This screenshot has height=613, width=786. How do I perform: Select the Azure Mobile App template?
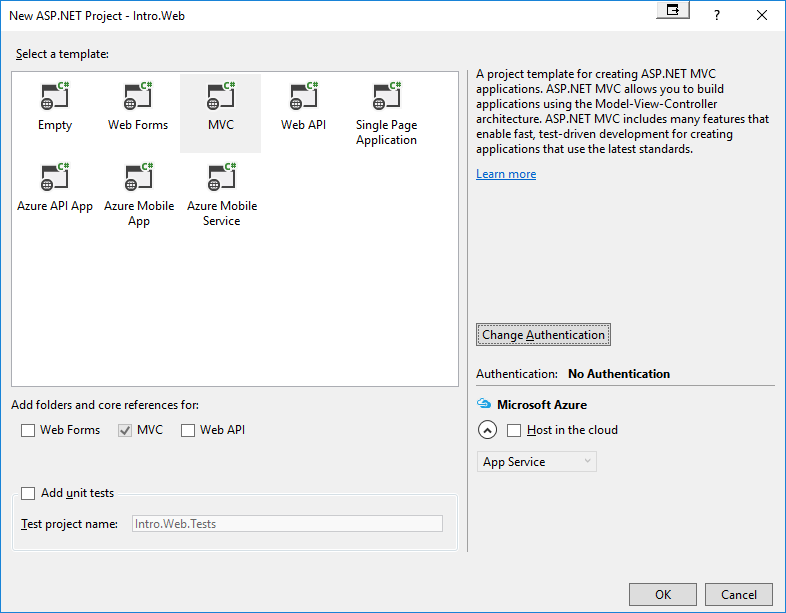(x=139, y=196)
